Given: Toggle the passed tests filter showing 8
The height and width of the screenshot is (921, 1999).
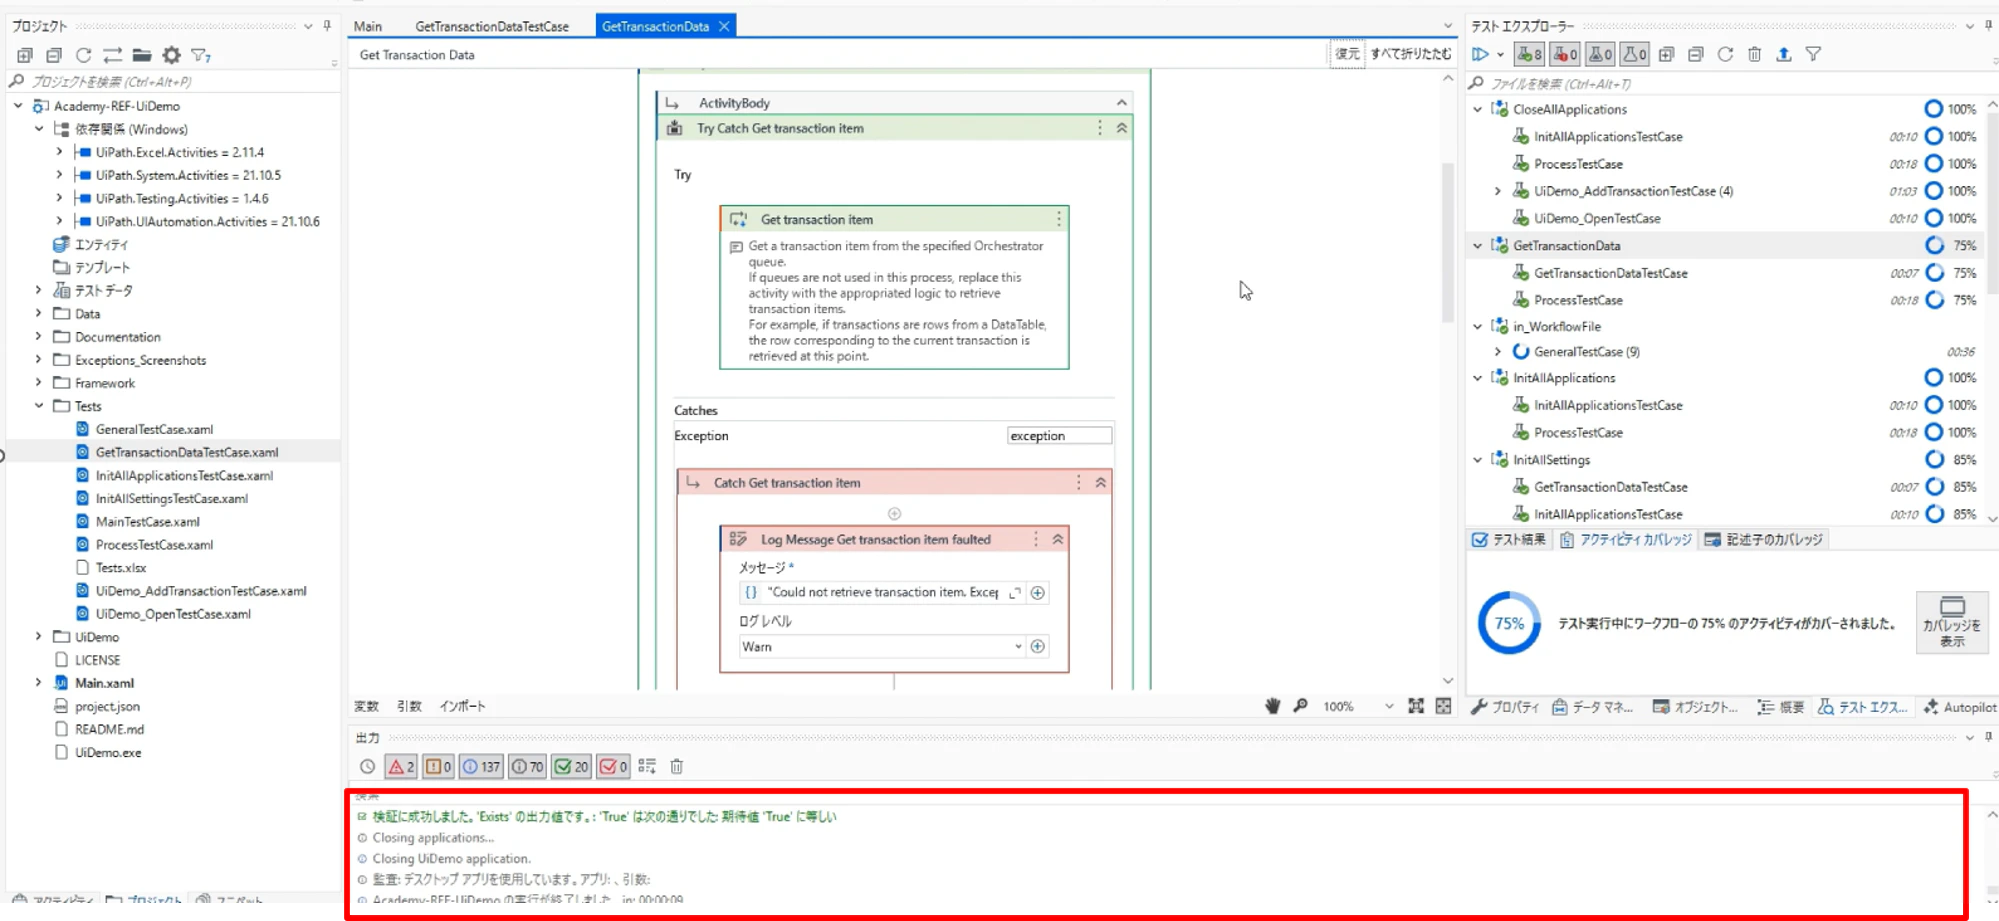Looking at the screenshot, I should tap(1529, 54).
